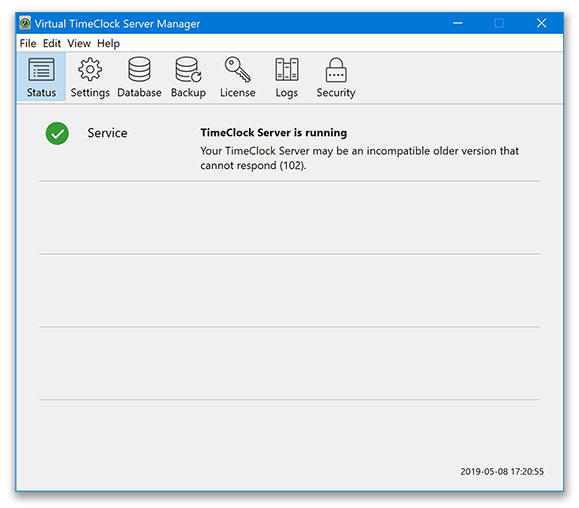Click the window title text

[x=117, y=24]
